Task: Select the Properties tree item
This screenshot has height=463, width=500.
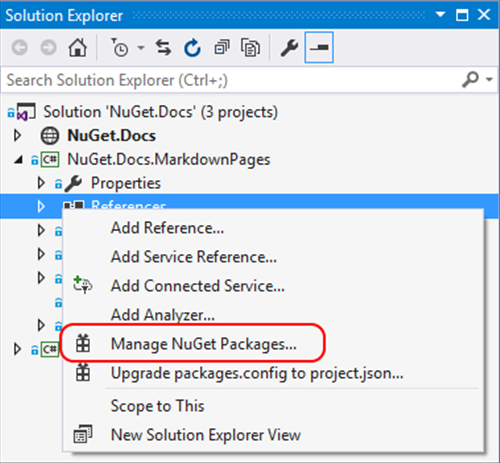Action: 126,183
